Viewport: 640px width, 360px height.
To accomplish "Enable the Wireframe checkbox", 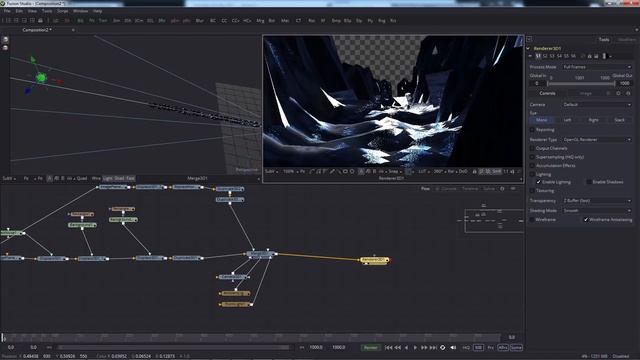I will coord(532,220).
